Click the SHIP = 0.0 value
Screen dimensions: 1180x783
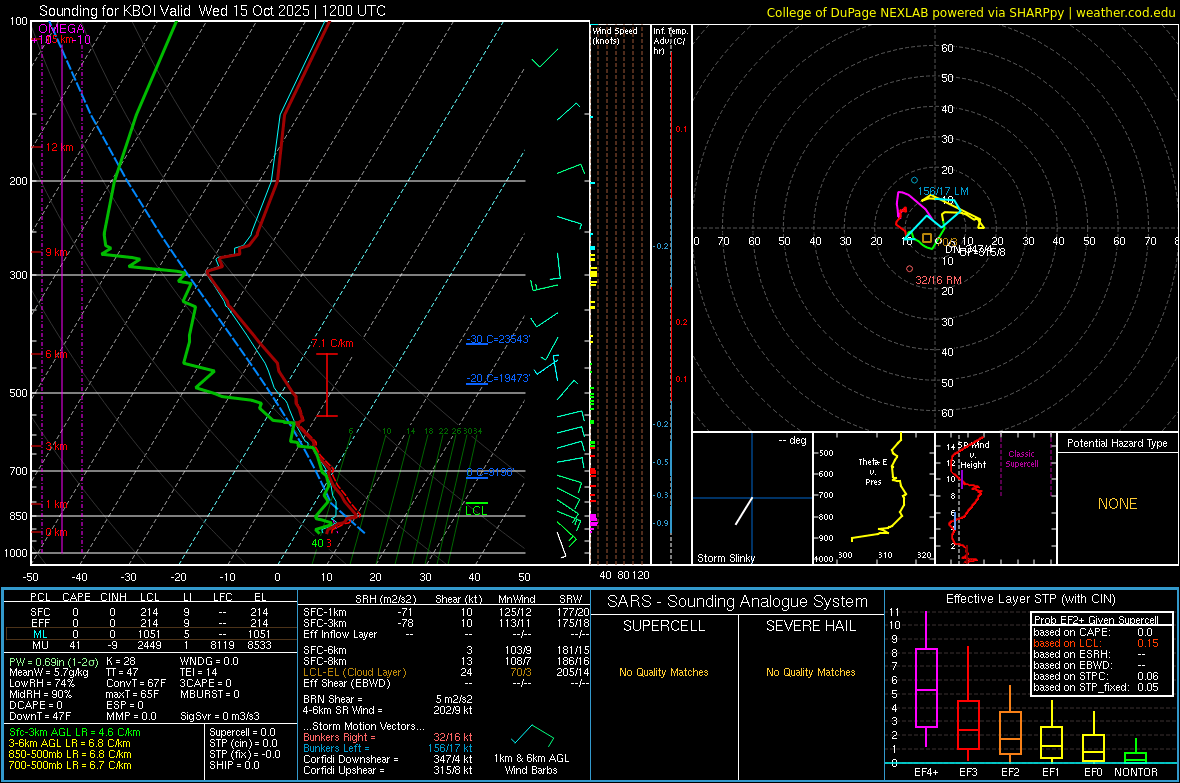point(234,765)
